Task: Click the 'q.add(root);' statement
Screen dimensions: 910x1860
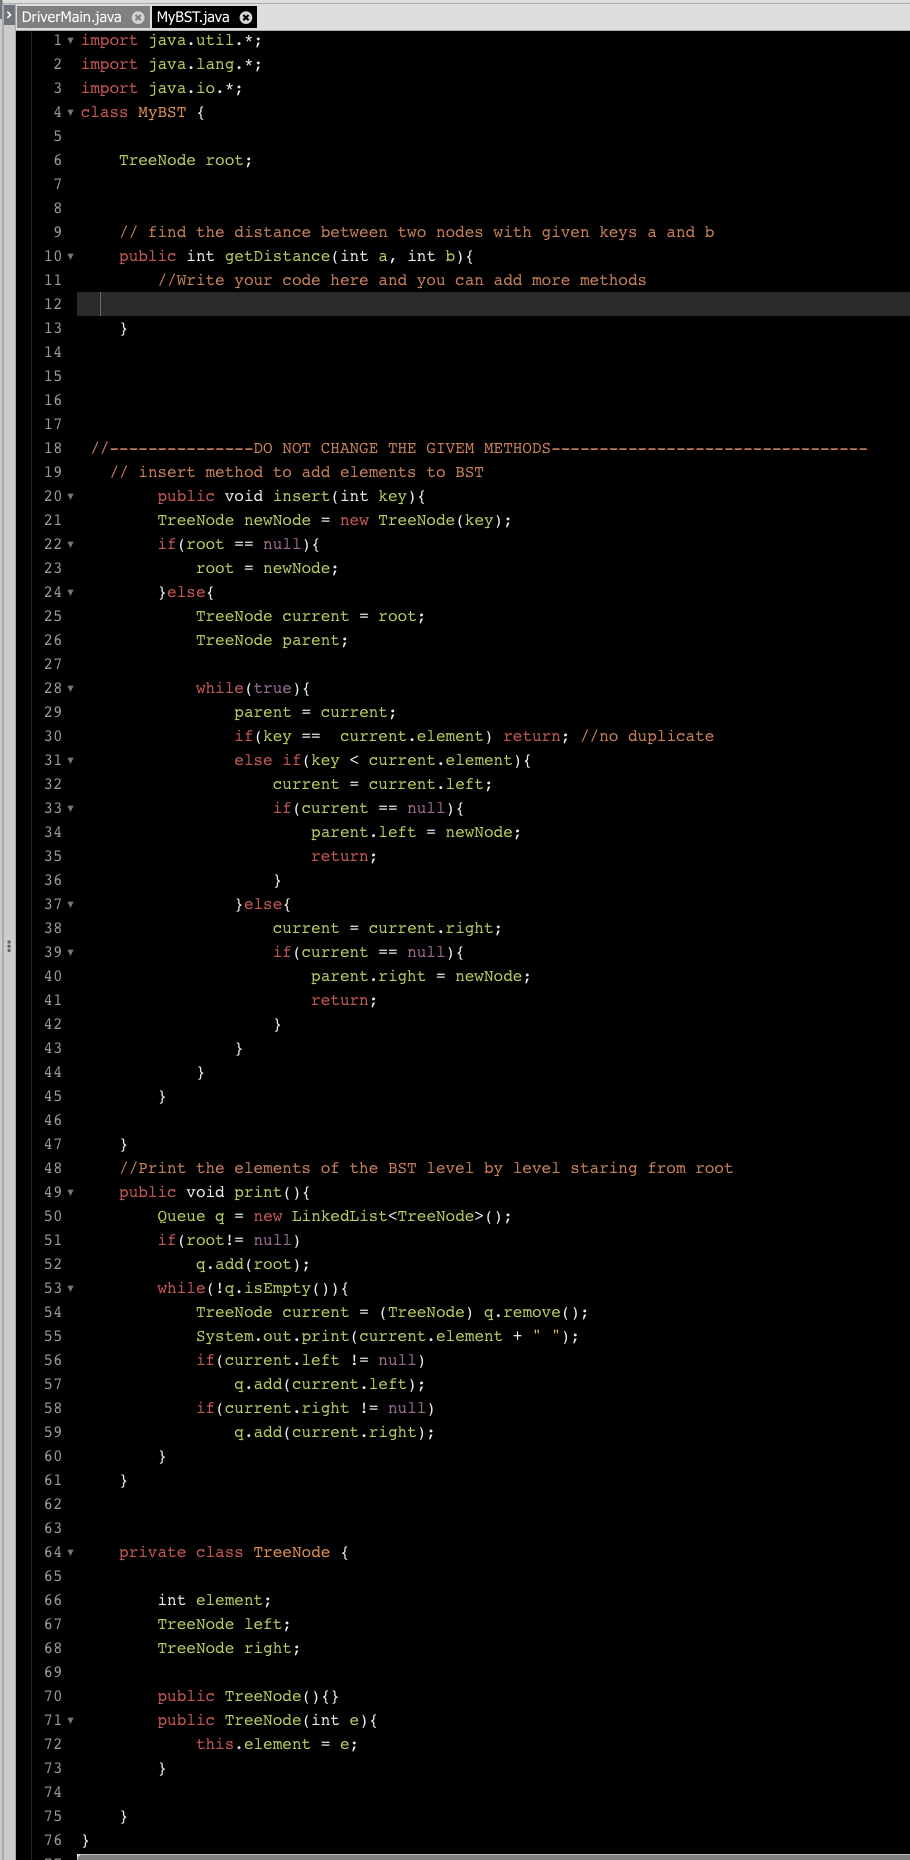Action: (x=253, y=1264)
